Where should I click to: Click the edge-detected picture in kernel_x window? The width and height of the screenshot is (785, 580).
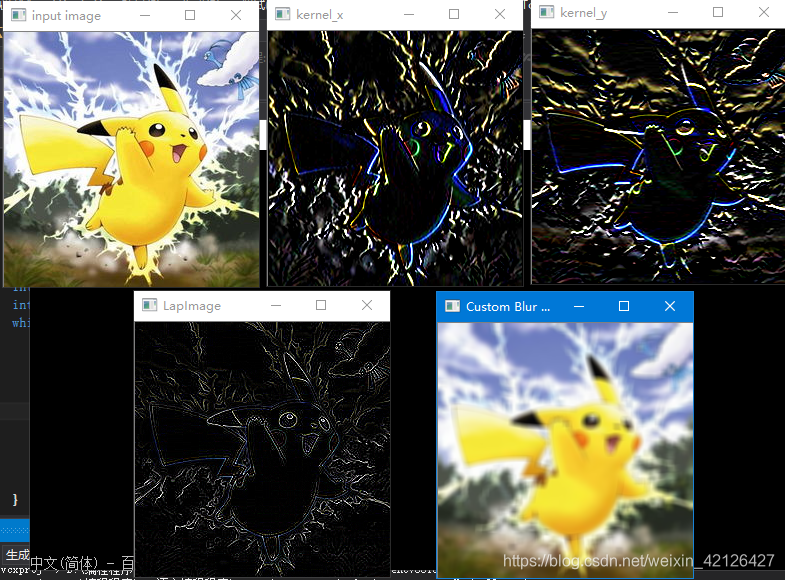(395, 158)
